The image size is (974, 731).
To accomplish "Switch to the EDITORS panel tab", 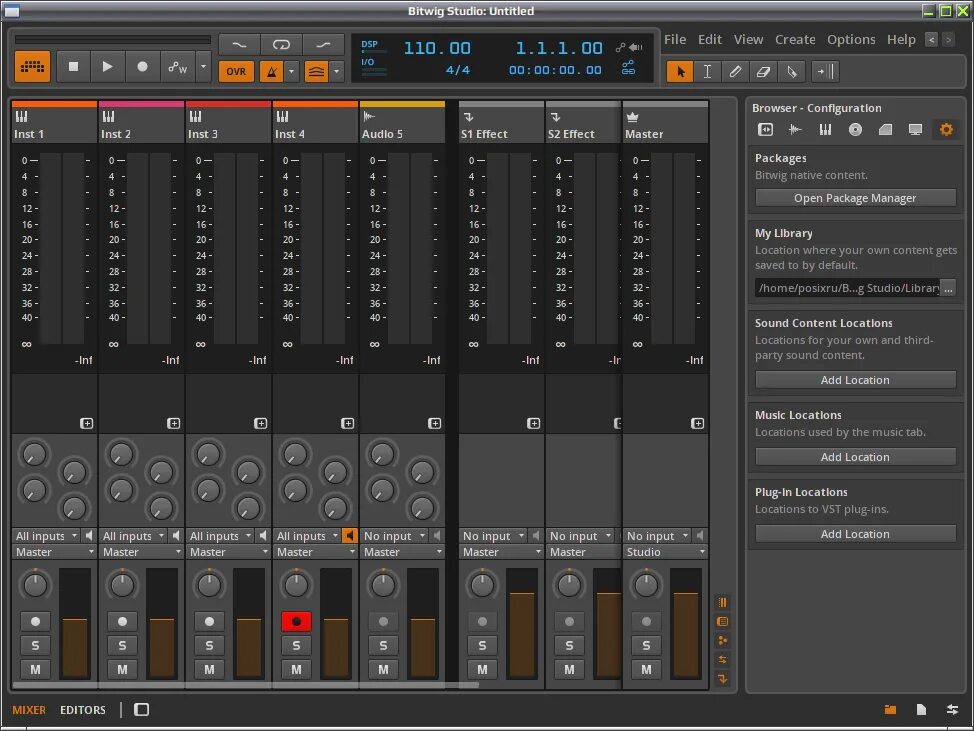I will 83,709.
